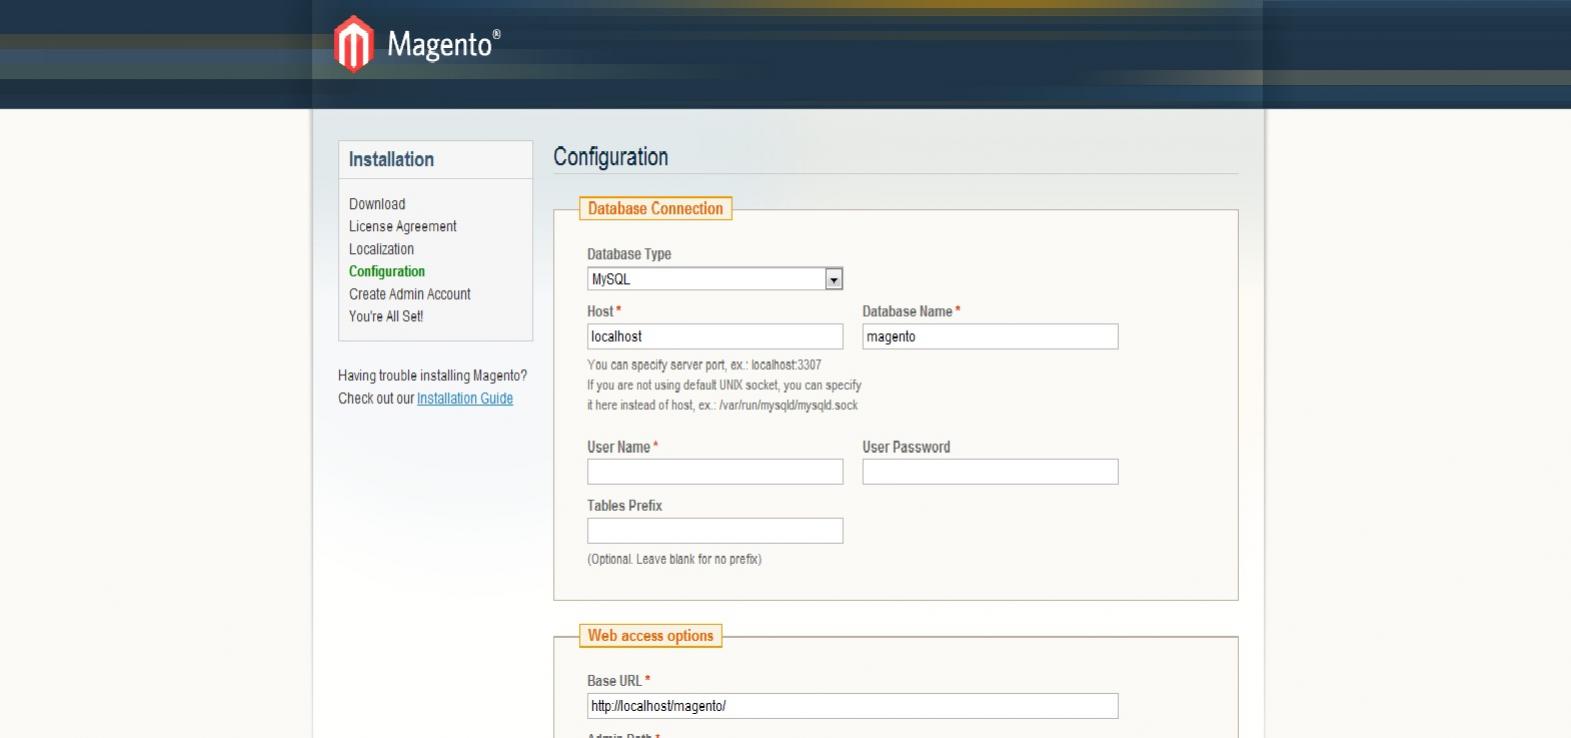Click the server port hint text
Viewport: 1571px width, 738px height.
704,365
